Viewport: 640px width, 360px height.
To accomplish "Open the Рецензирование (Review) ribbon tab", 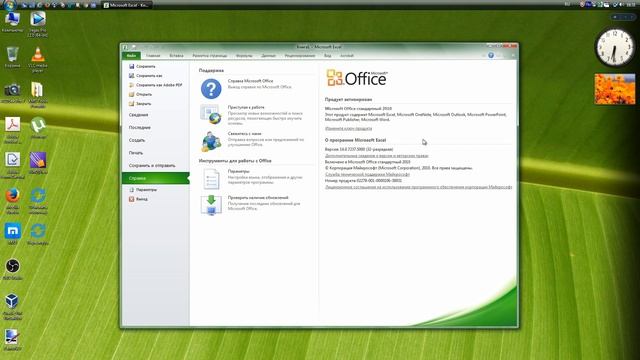I will click(300, 56).
